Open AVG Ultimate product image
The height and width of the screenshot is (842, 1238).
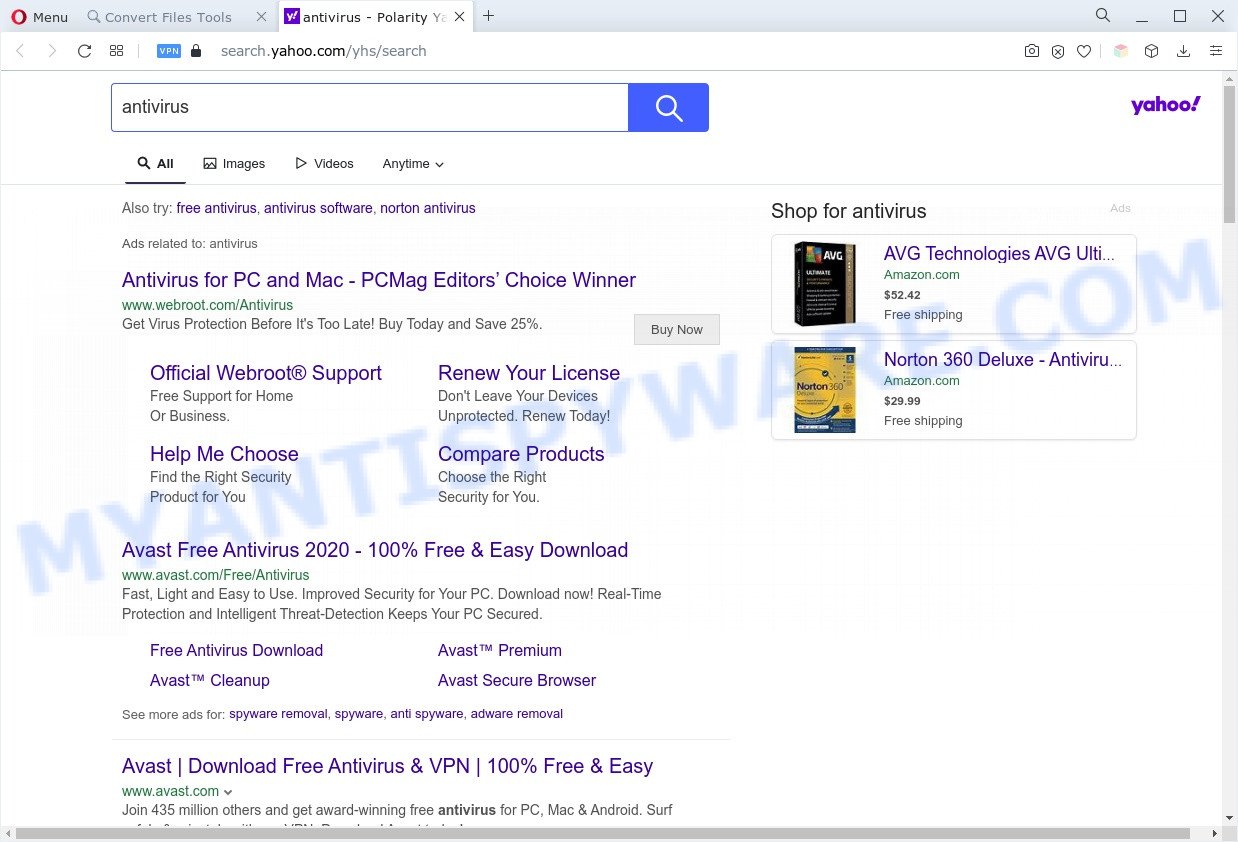coord(825,284)
